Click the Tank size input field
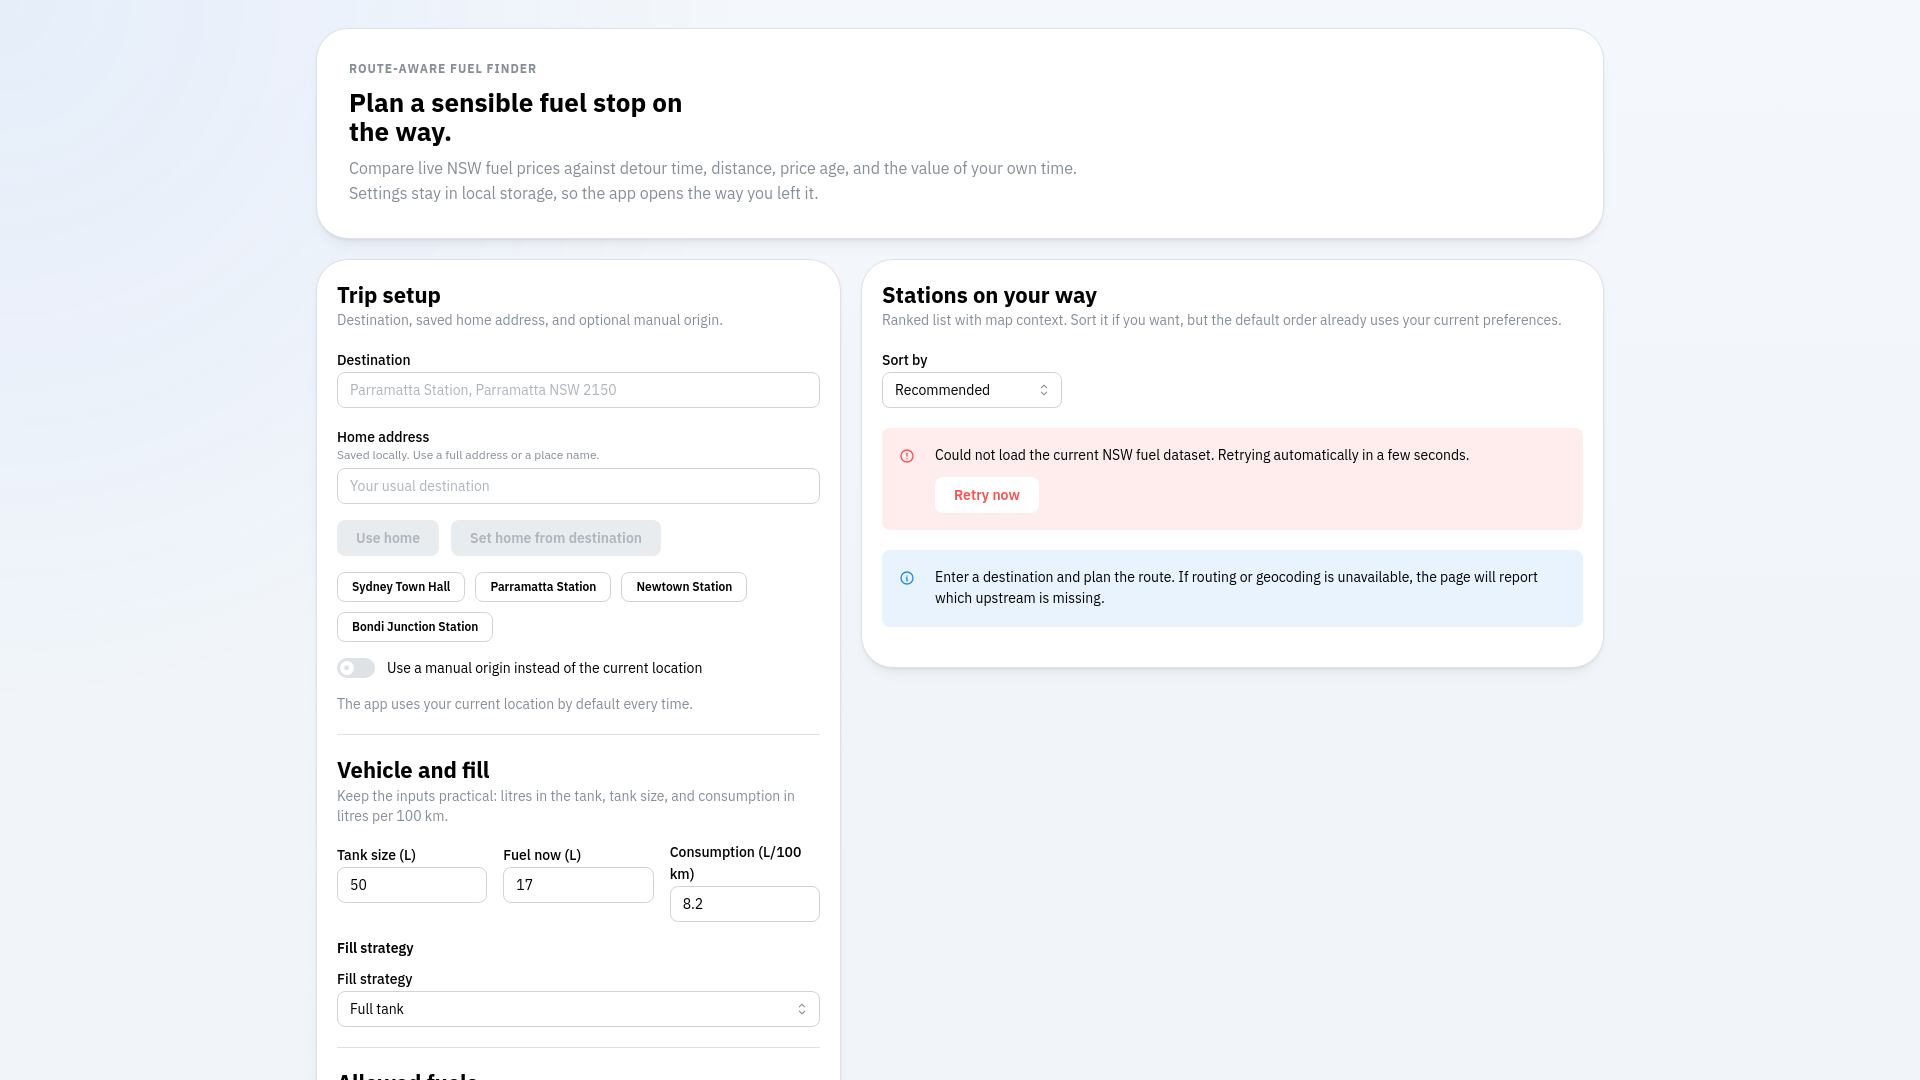The width and height of the screenshot is (1920, 1080). (411, 885)
